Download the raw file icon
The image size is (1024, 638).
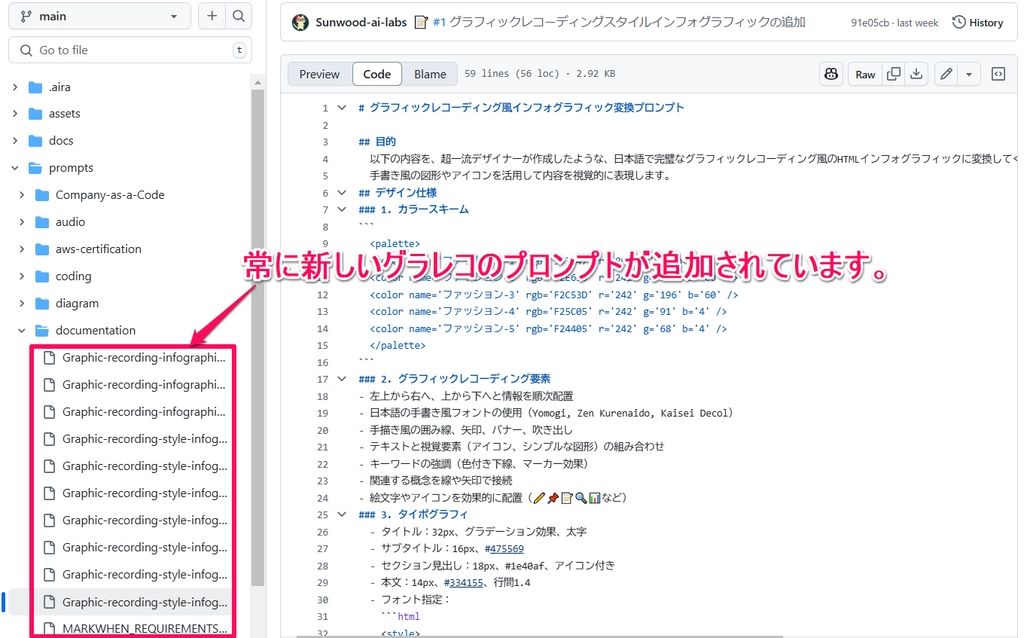coord(916,74)
